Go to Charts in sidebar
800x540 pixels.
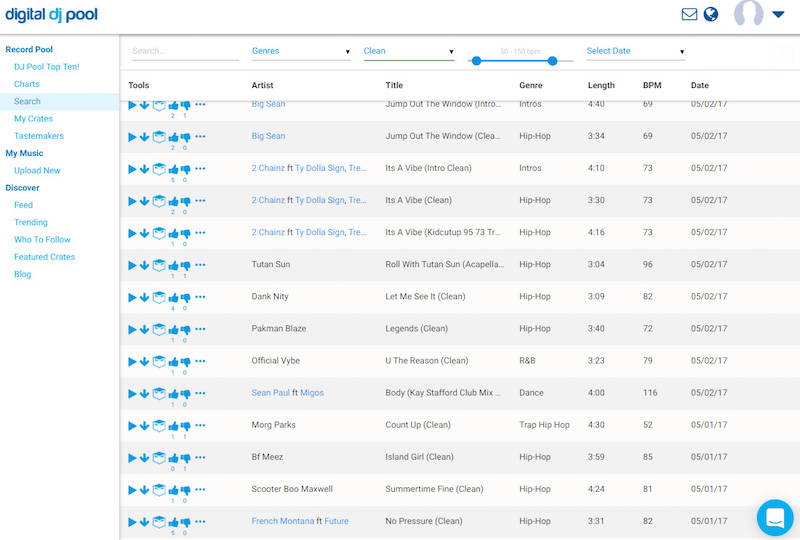point(27,84)
